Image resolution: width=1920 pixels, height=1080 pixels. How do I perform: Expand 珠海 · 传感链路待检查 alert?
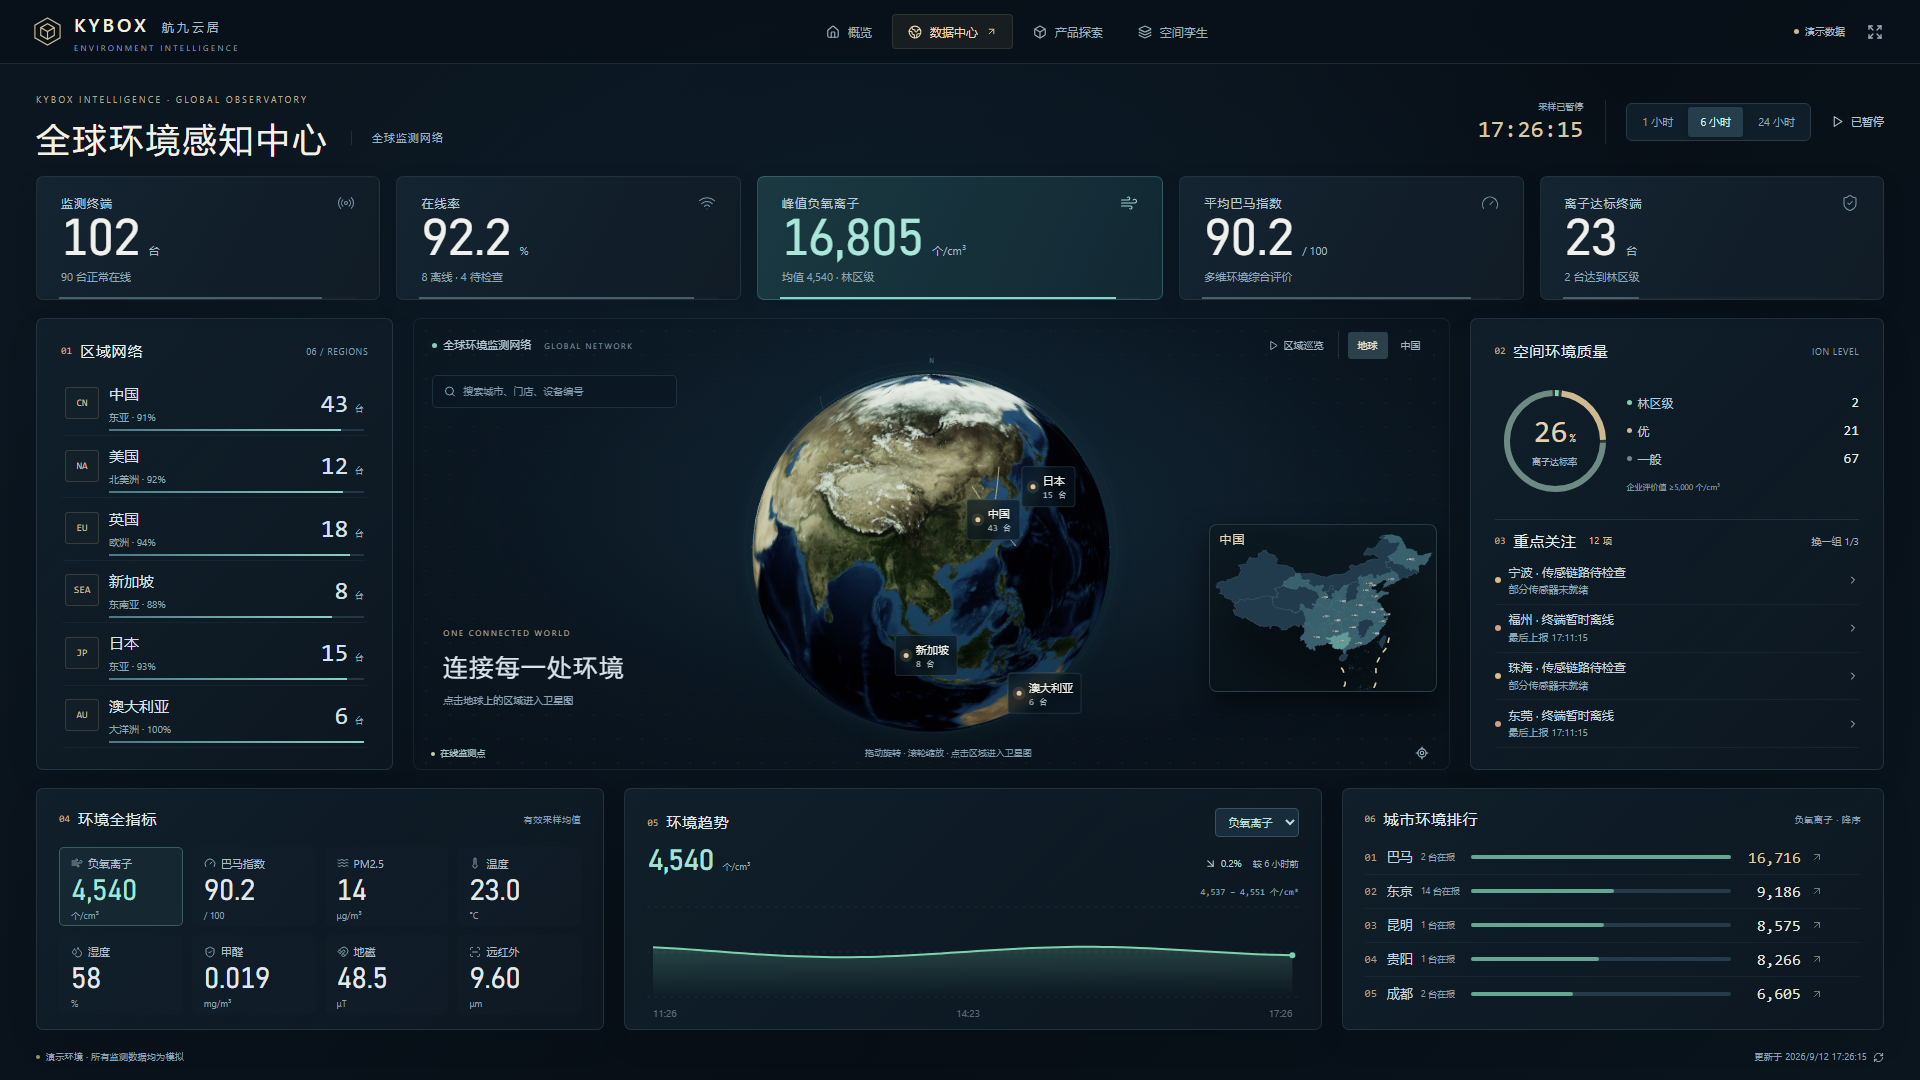pos(1676,676)
